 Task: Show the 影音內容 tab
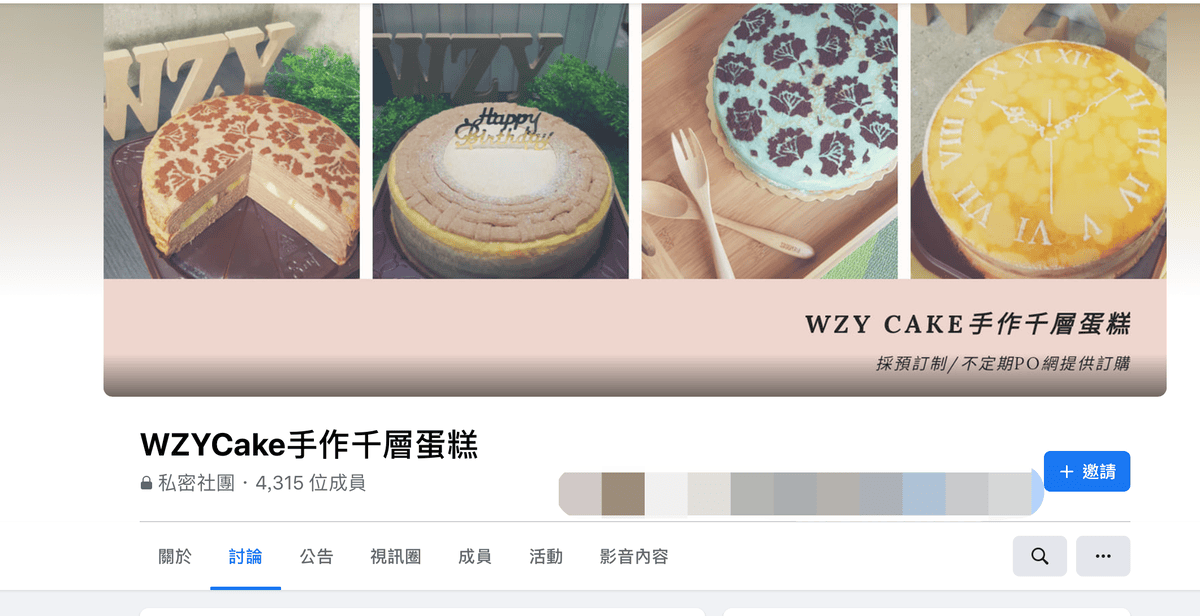coord(634,557)
